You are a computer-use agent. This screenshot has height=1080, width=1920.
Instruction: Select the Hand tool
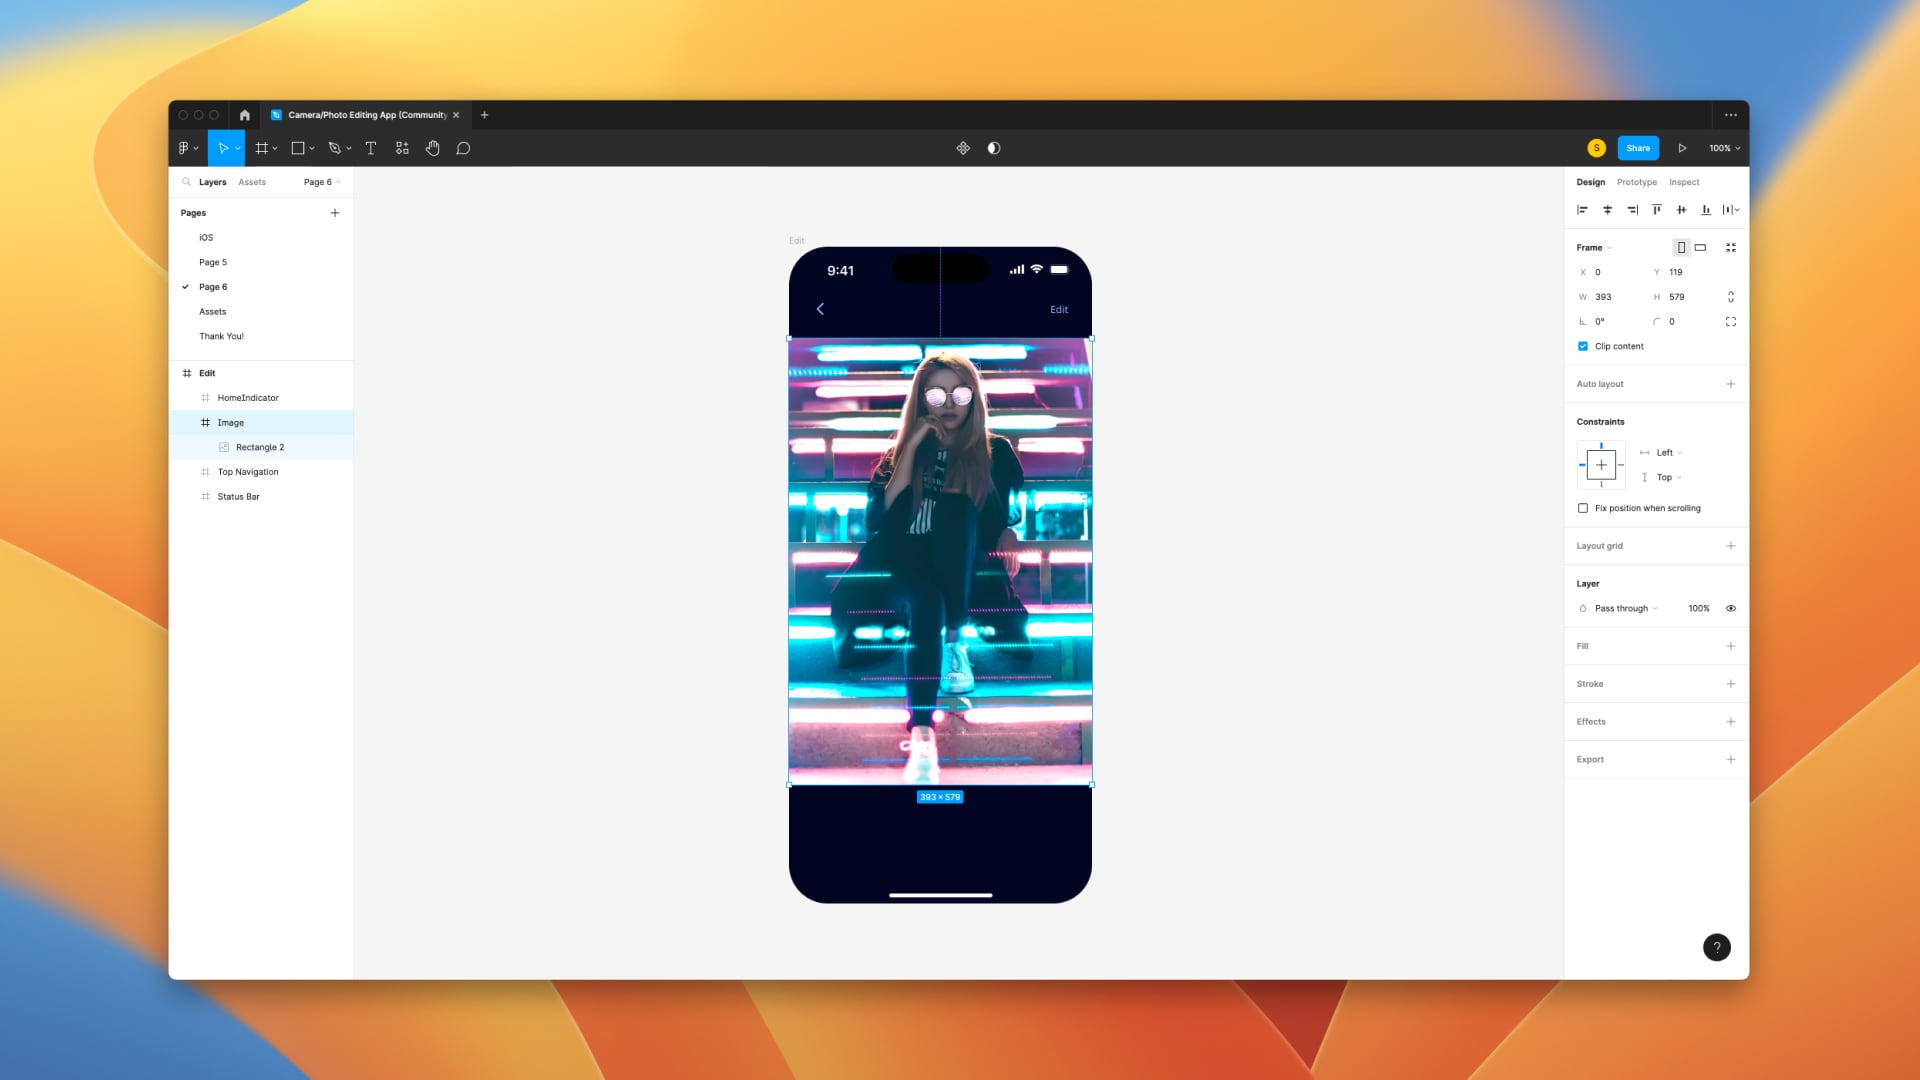432,147
